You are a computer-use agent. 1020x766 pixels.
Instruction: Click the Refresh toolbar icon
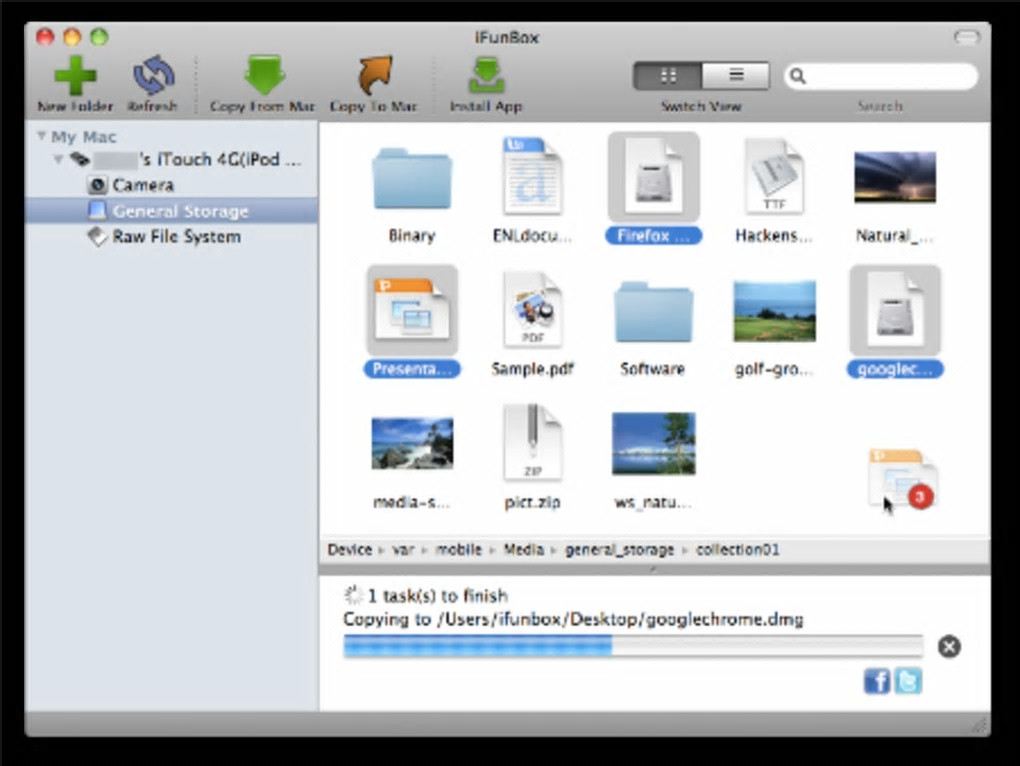154,75
